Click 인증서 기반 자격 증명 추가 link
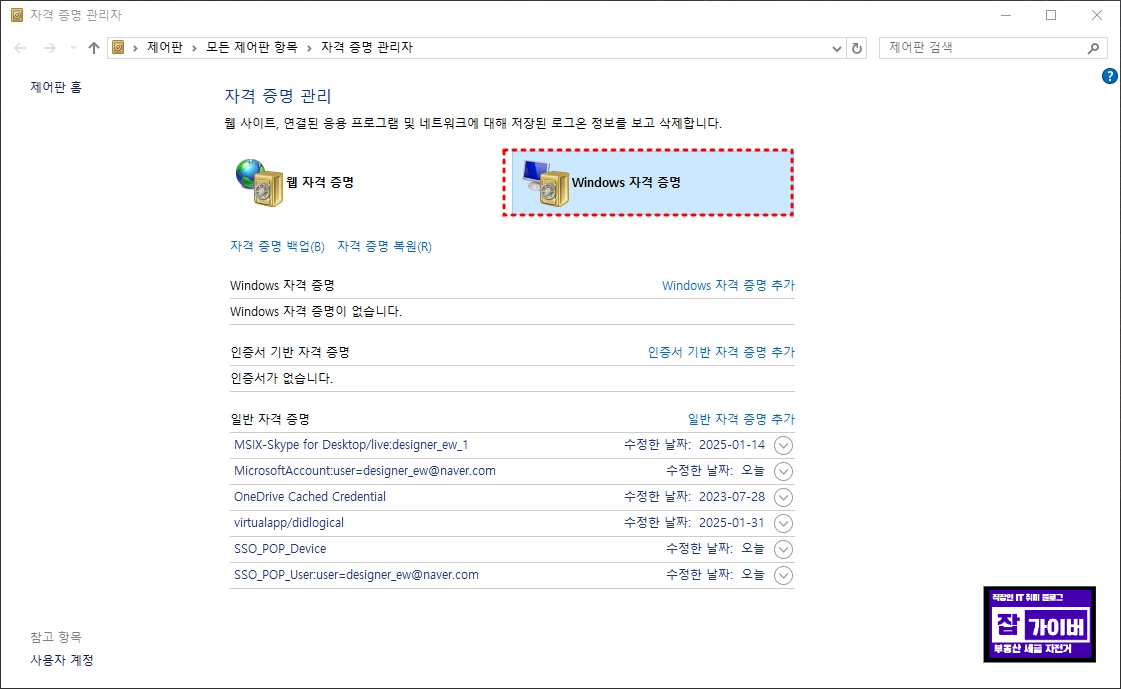1121x689 pixels. 721,352
